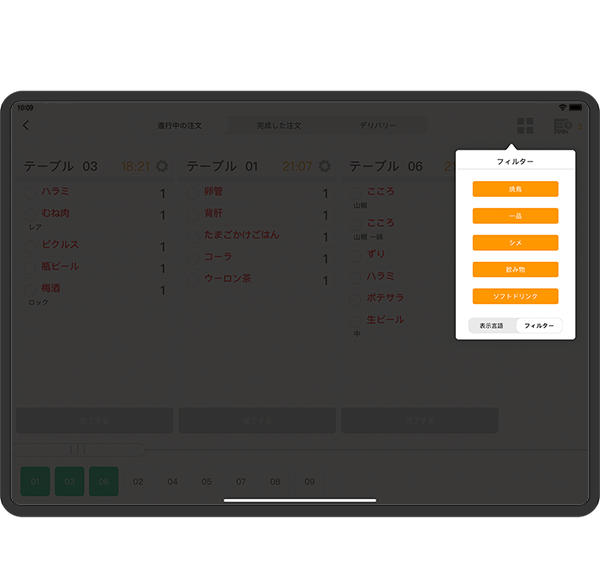Check the たまごかけごはん item circle
Screen dimensions: 600x569
(x=192, y=236)
